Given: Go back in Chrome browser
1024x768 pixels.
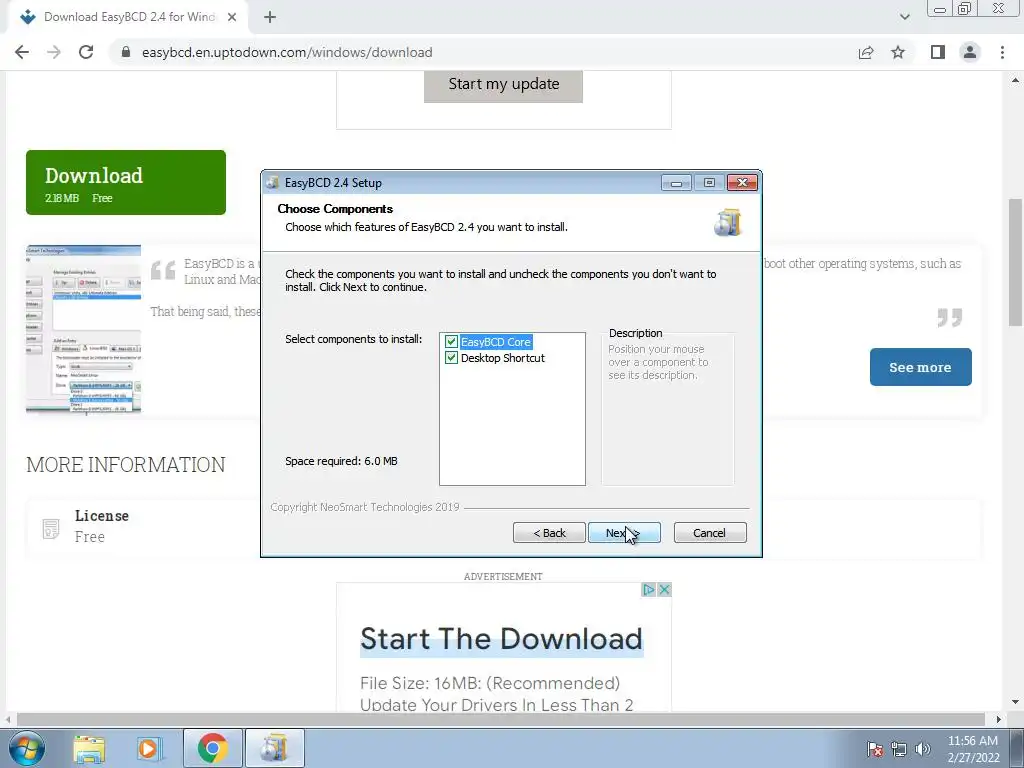Looking at the screenshot, I should click(22, 52).
